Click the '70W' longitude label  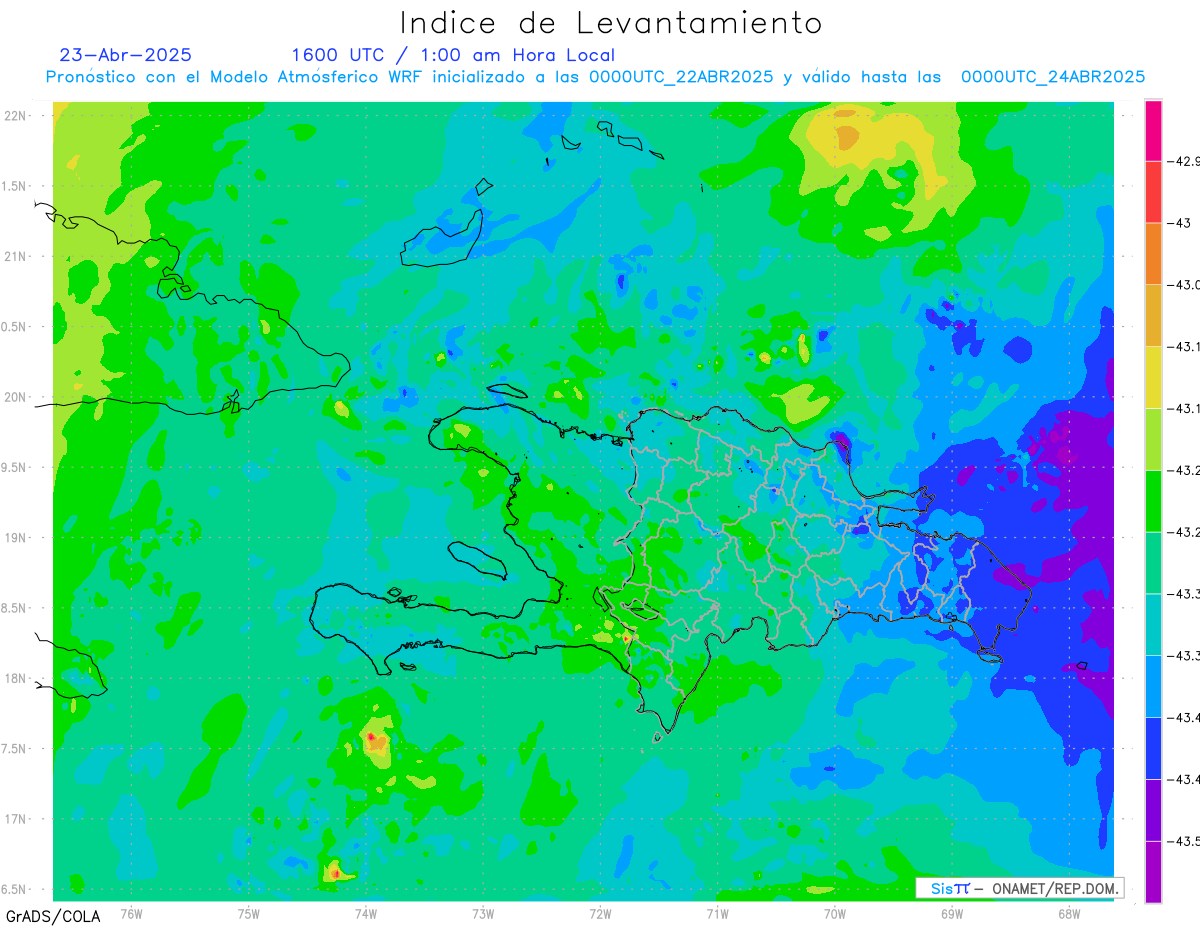click(x=835, y=913)
